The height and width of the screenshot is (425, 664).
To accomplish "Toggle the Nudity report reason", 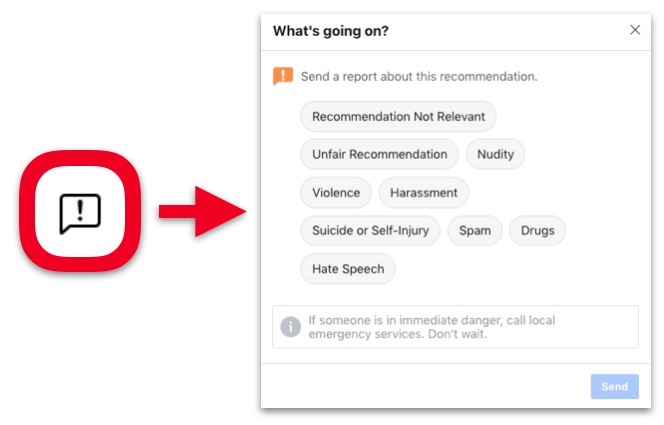I will (x=495, y=155).
